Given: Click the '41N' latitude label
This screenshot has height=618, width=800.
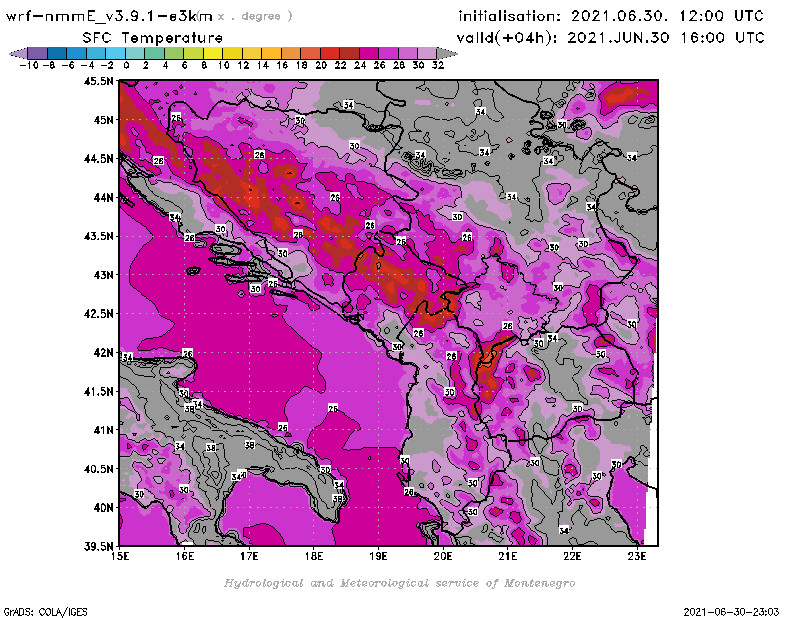Looking at the screenshot, I should point(103,430).
